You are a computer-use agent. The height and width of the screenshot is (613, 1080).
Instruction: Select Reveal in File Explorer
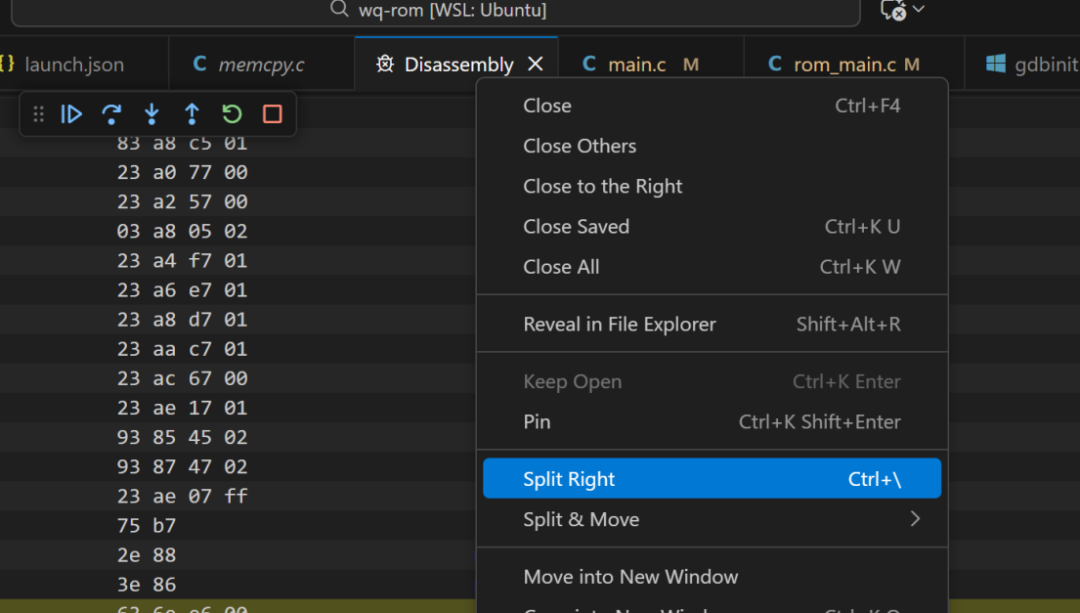[x=712, y=324]
